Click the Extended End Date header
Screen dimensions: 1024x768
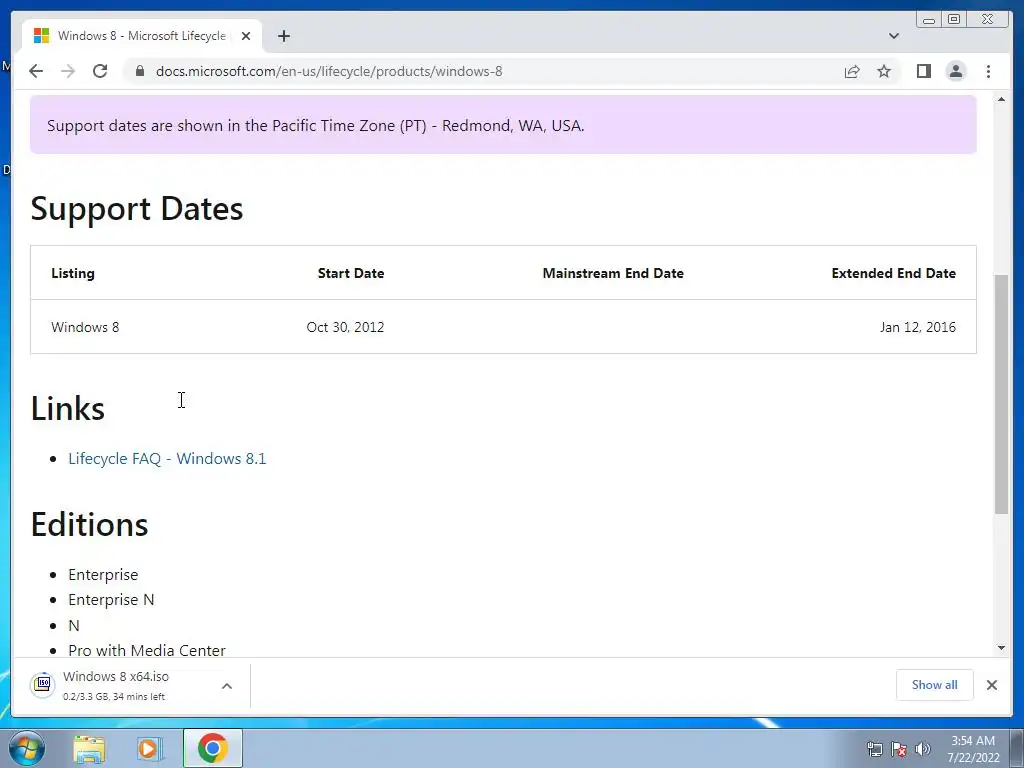point(893,273)
